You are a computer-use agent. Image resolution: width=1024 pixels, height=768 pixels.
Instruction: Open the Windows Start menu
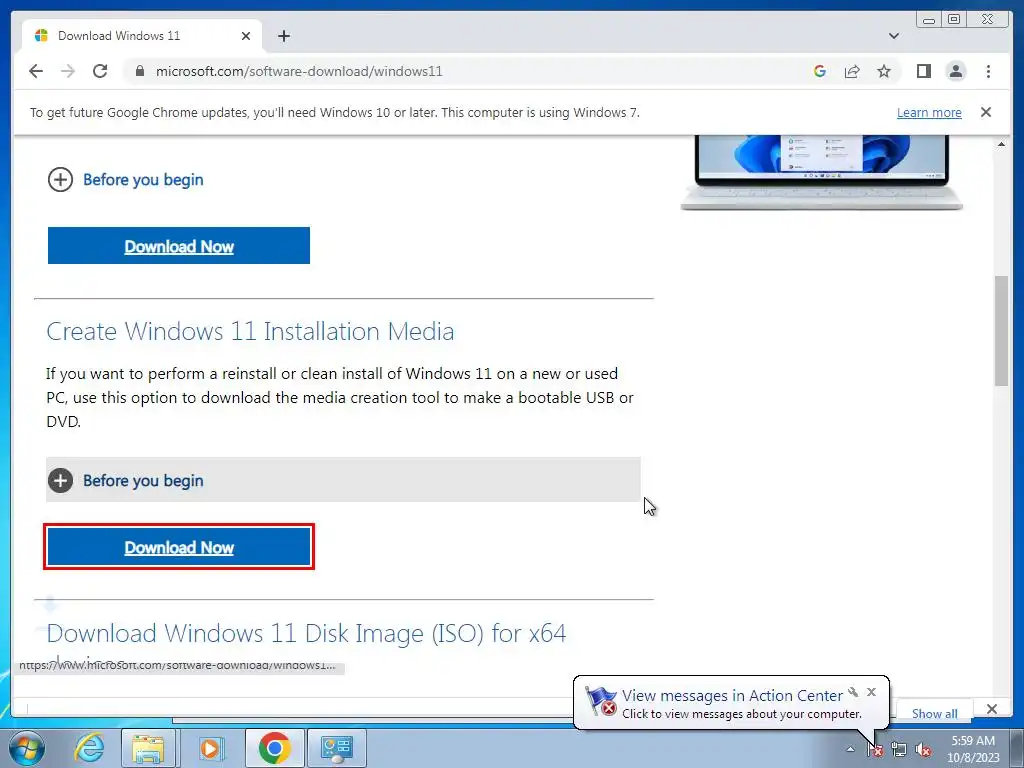click(x=26, y=748)
